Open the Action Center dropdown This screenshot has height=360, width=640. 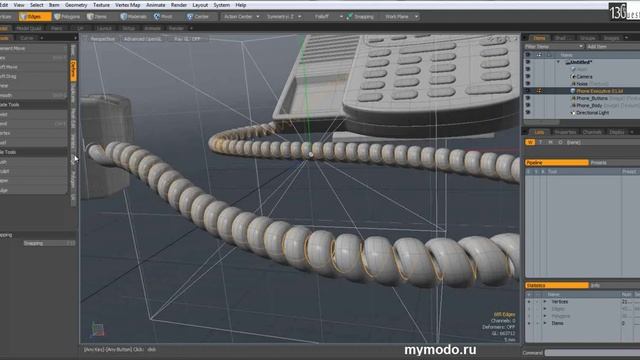click(x=241, y=17)
